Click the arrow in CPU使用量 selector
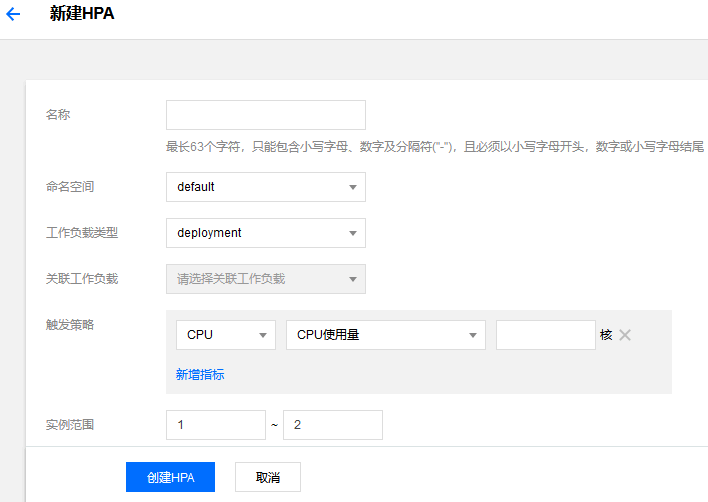The height and width of the screenshot is (502, 708). 473,335
